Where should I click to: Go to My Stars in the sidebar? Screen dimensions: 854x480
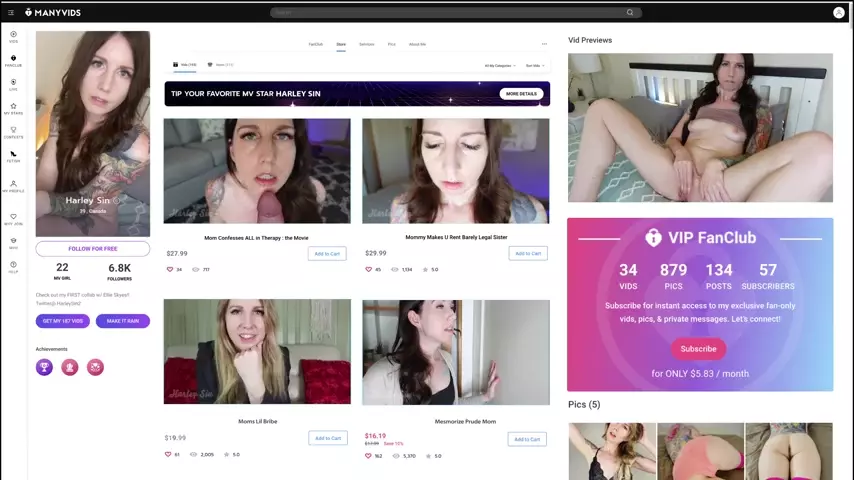click(x=13, y=107)
